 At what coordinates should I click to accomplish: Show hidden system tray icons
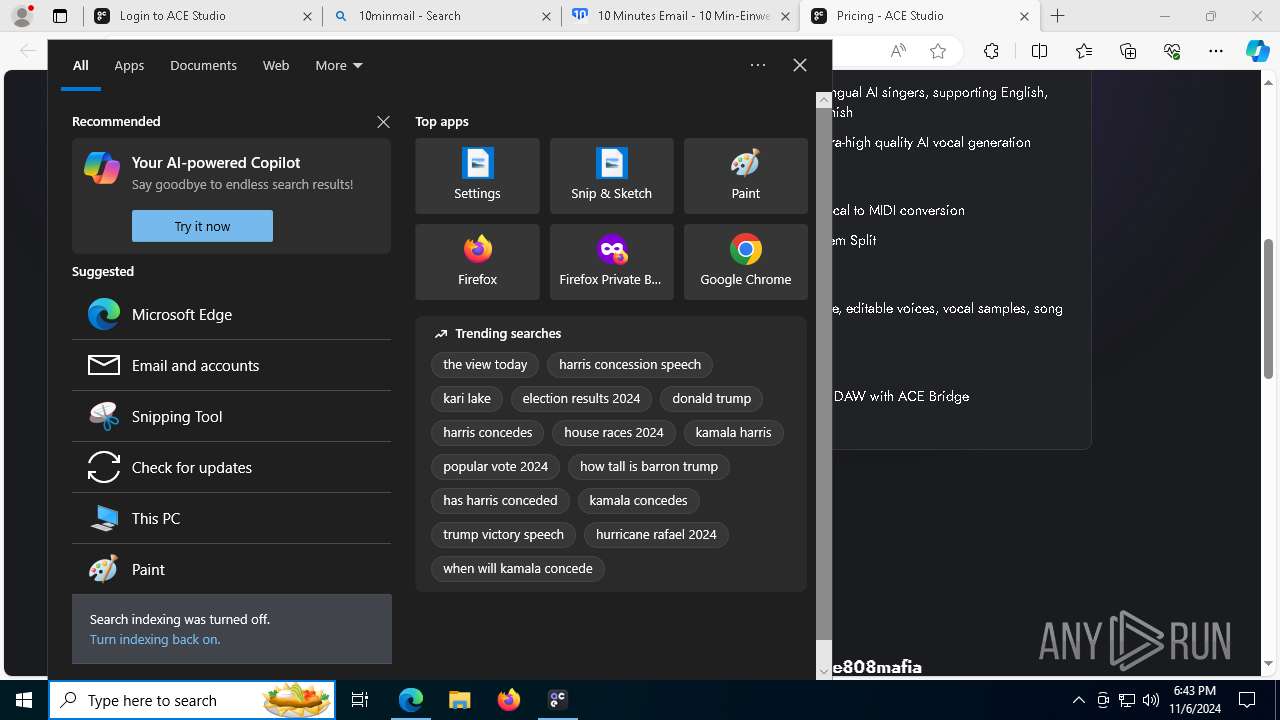click(1078, 700)
